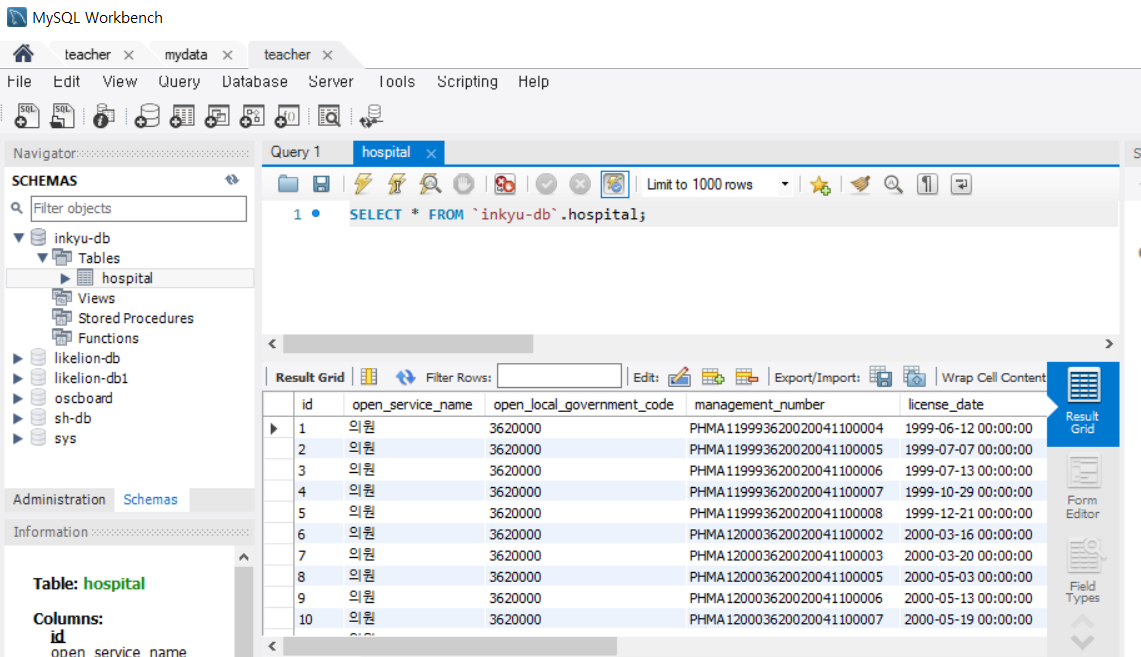This screenshot has width=1141, height=657.
Task: Open Form Editor panel
Action: (1083, 487)
